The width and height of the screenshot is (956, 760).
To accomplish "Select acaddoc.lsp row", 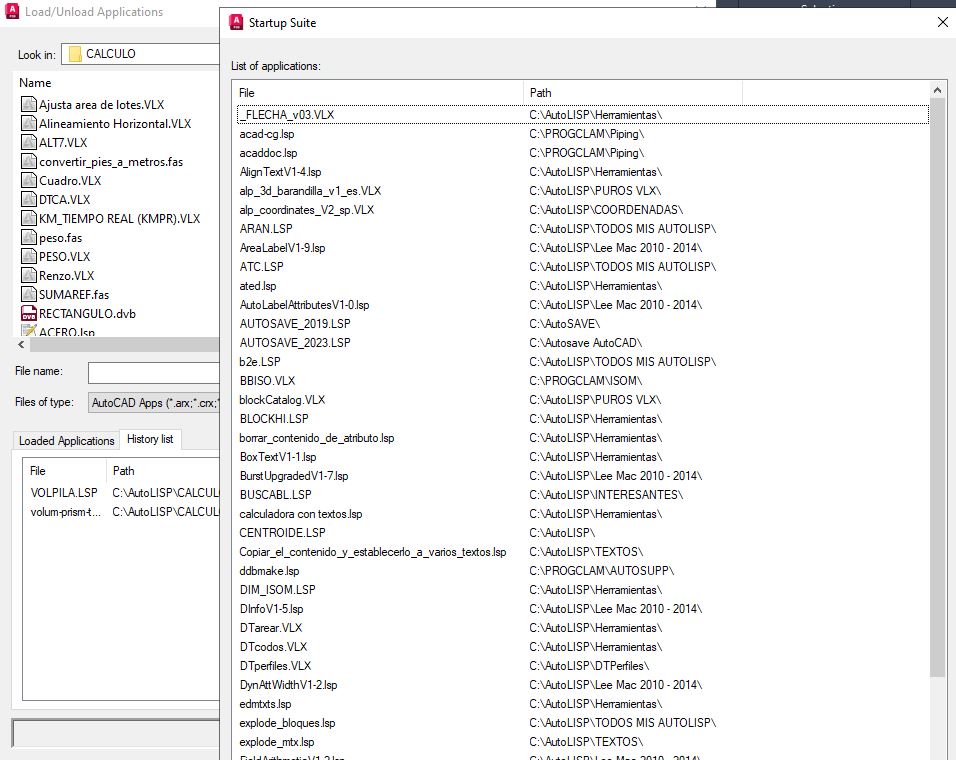I will [x=582, y=153].
